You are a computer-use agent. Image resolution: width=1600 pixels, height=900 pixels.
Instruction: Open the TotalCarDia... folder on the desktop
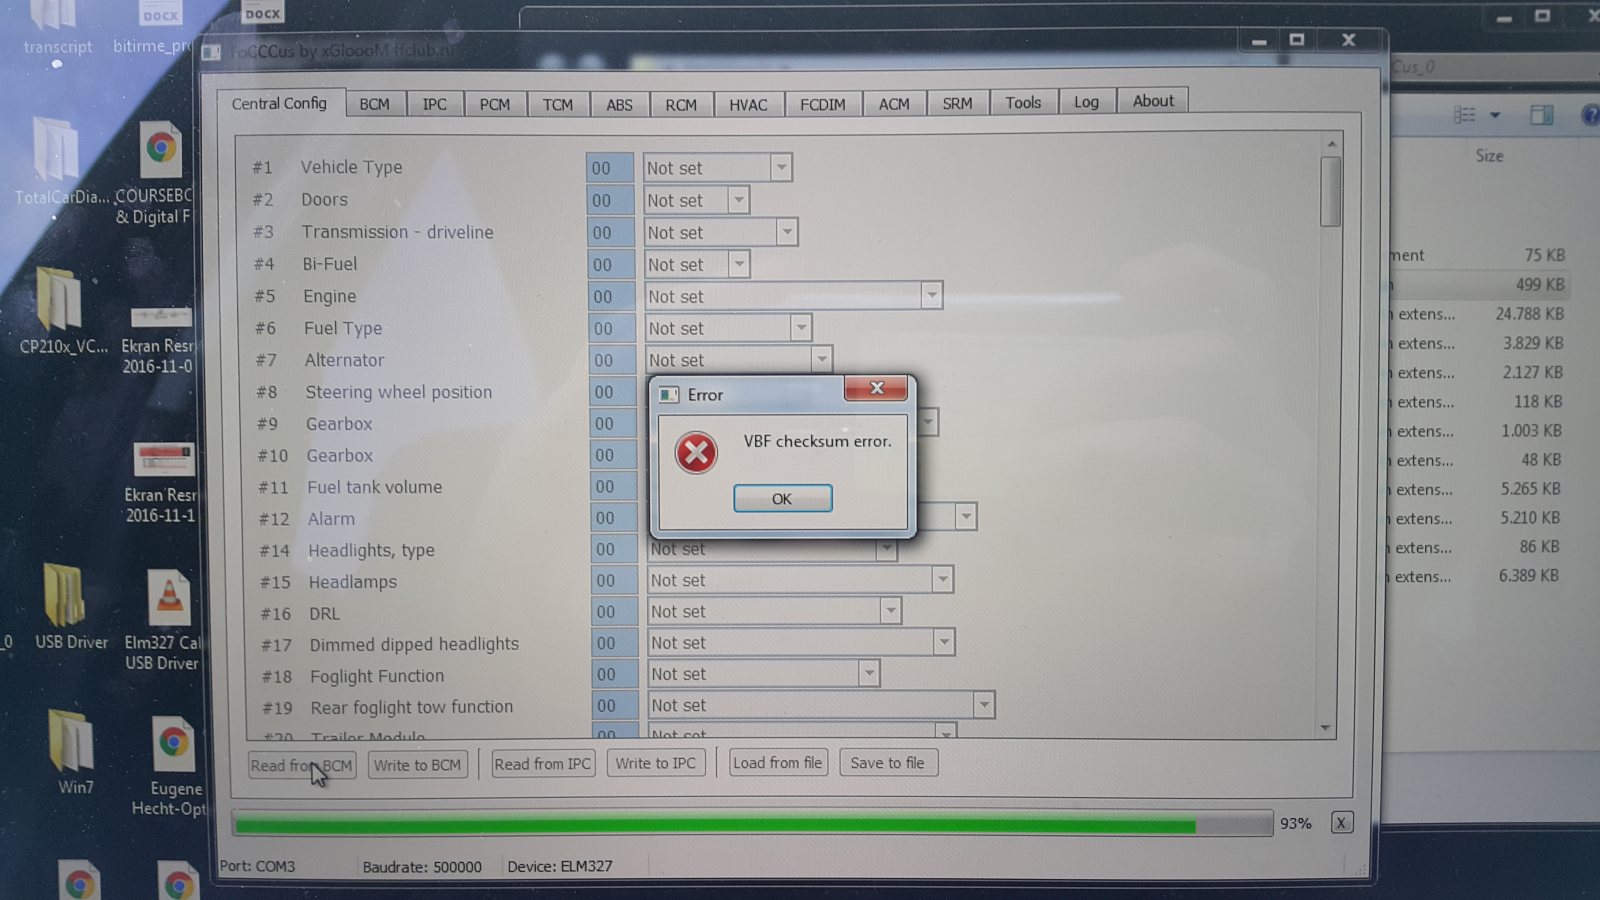click(59, 160)
